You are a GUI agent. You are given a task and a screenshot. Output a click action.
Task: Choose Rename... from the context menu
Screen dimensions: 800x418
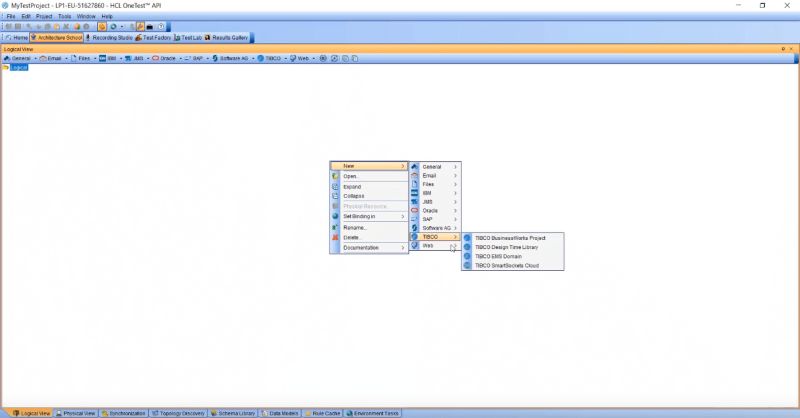[x=369, y=228]
